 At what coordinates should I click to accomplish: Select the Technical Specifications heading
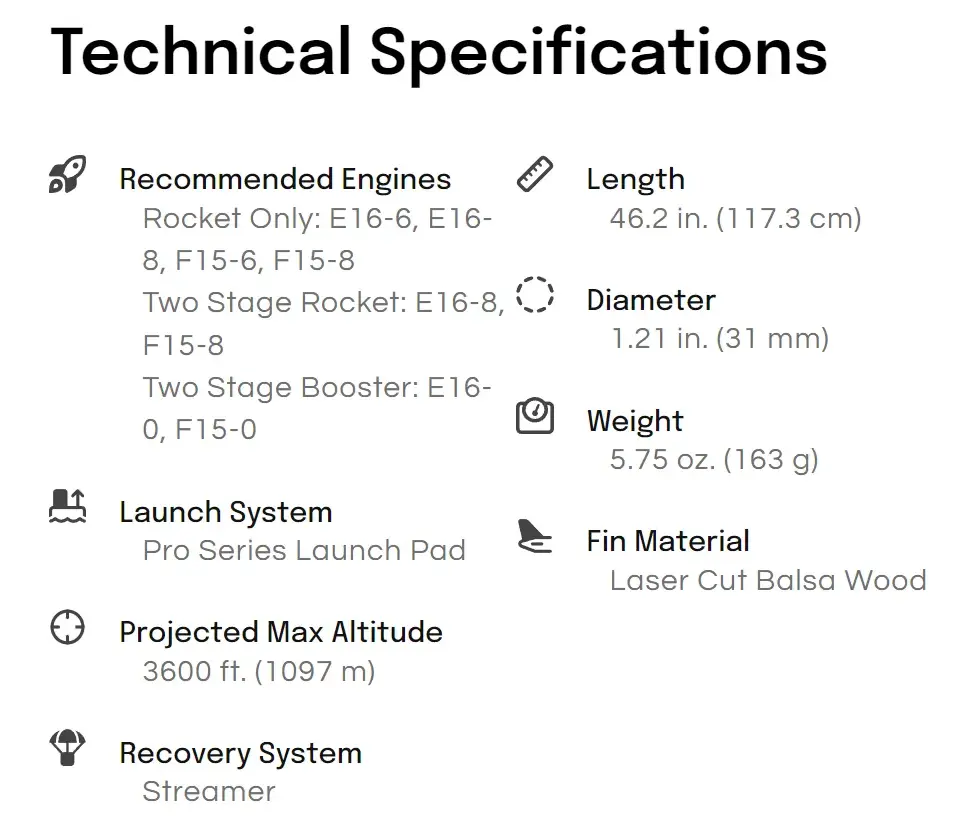pos(439,53)
